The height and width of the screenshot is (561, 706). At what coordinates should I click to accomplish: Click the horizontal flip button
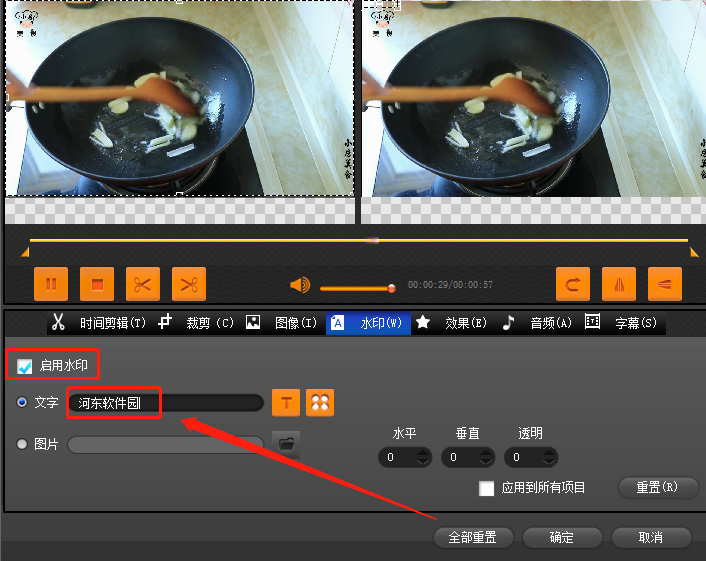619,284
